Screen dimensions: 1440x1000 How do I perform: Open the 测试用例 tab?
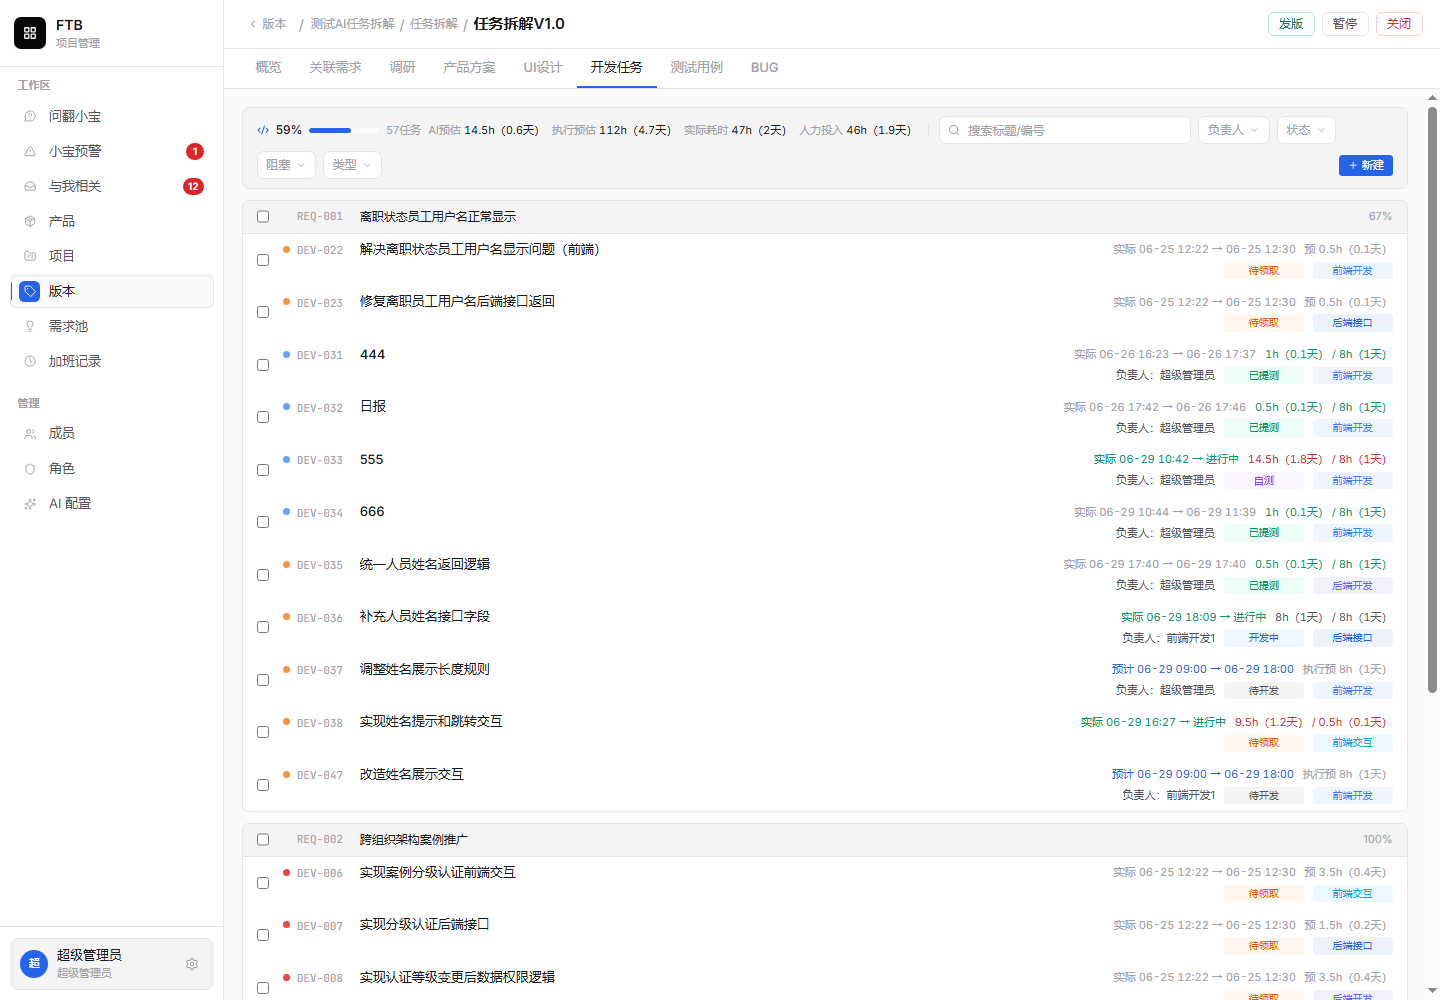click(x=697, y=67)
